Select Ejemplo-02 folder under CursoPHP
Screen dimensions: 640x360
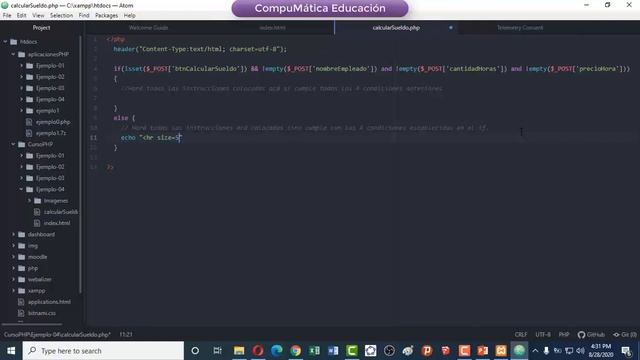point(50,167)
